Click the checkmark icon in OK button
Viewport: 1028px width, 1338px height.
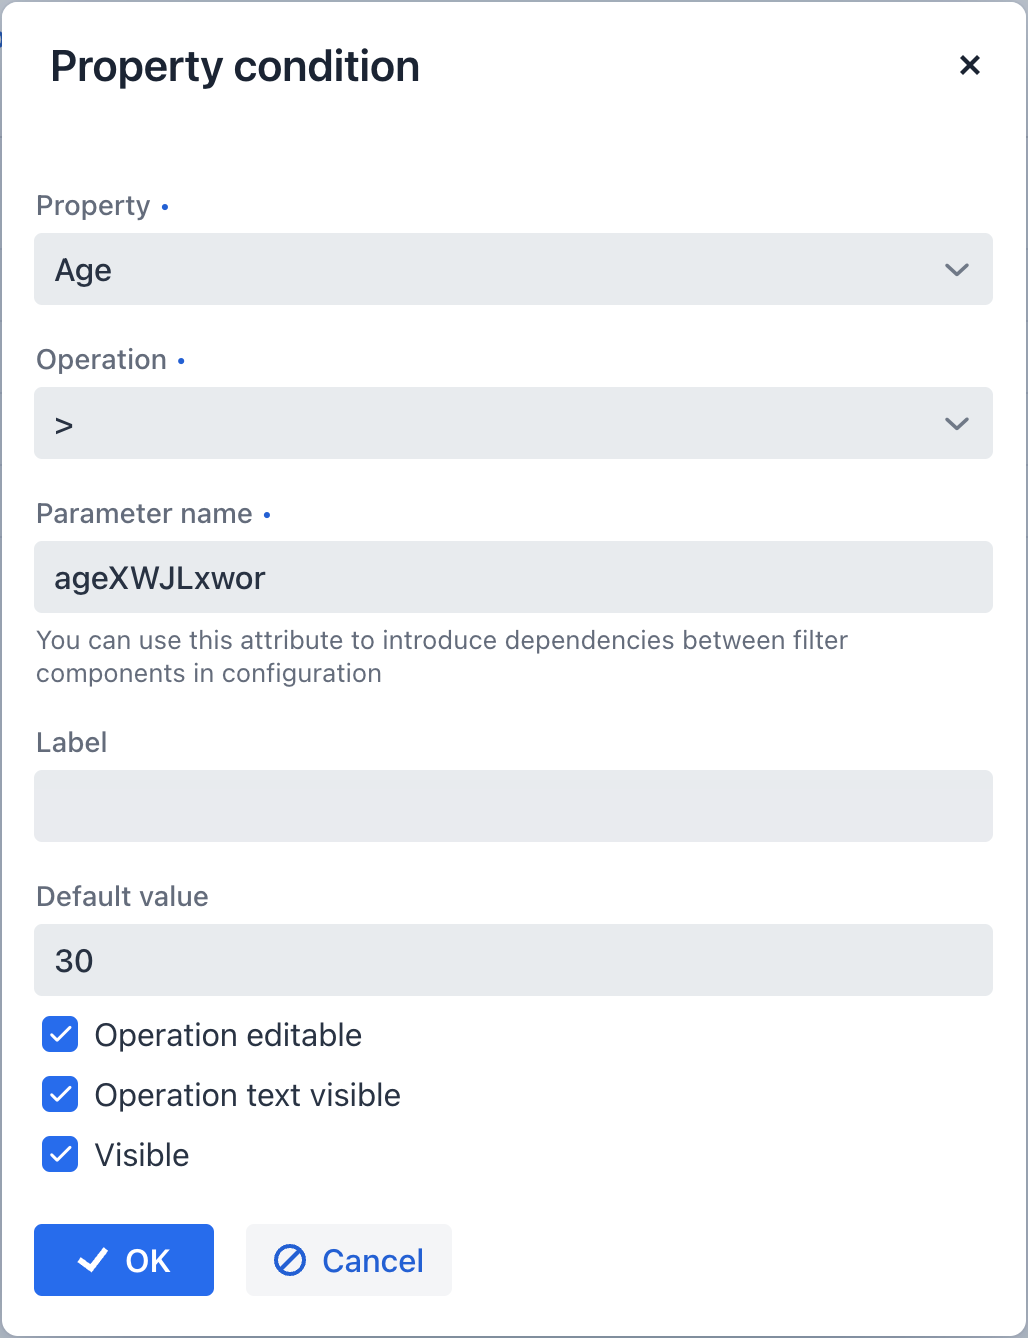pyautogui.click(x=93, y=1260)
